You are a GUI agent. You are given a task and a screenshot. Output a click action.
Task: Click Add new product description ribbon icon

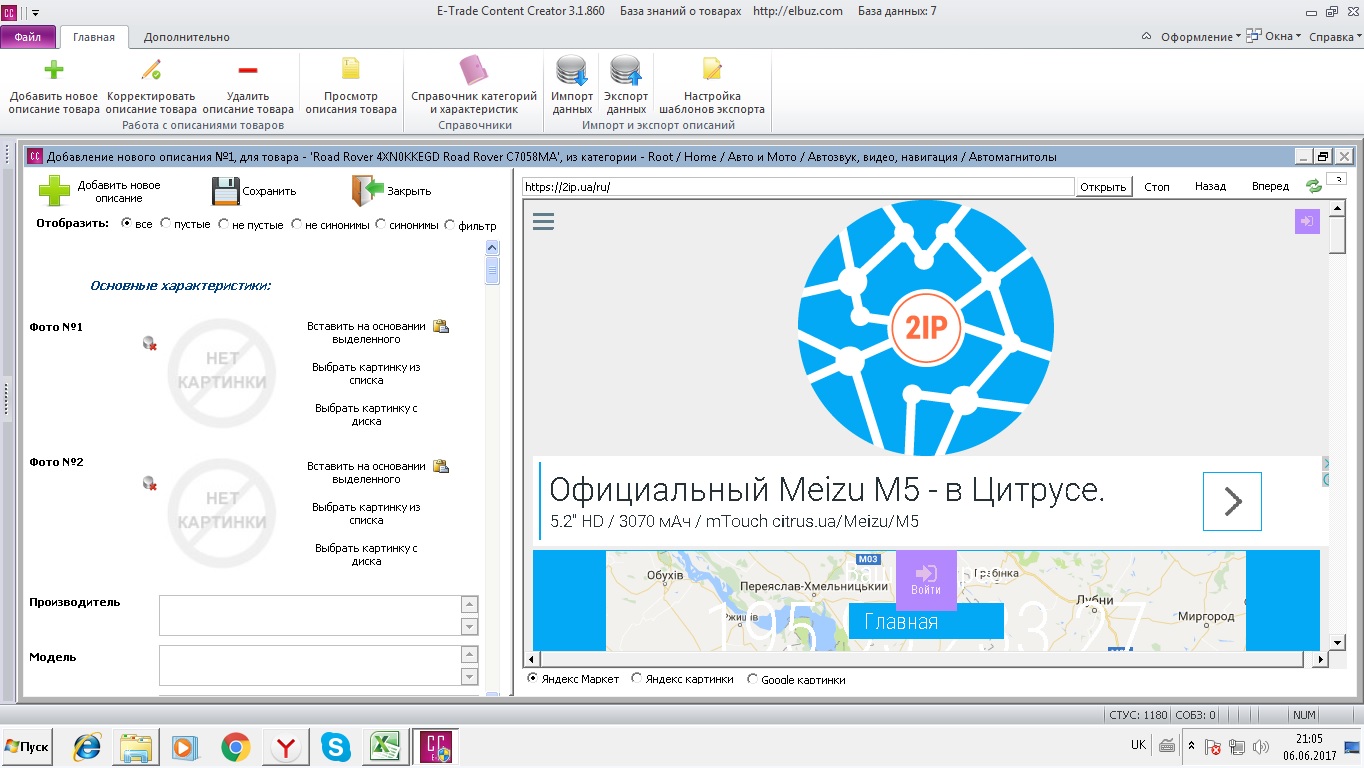tap(54, 70)
